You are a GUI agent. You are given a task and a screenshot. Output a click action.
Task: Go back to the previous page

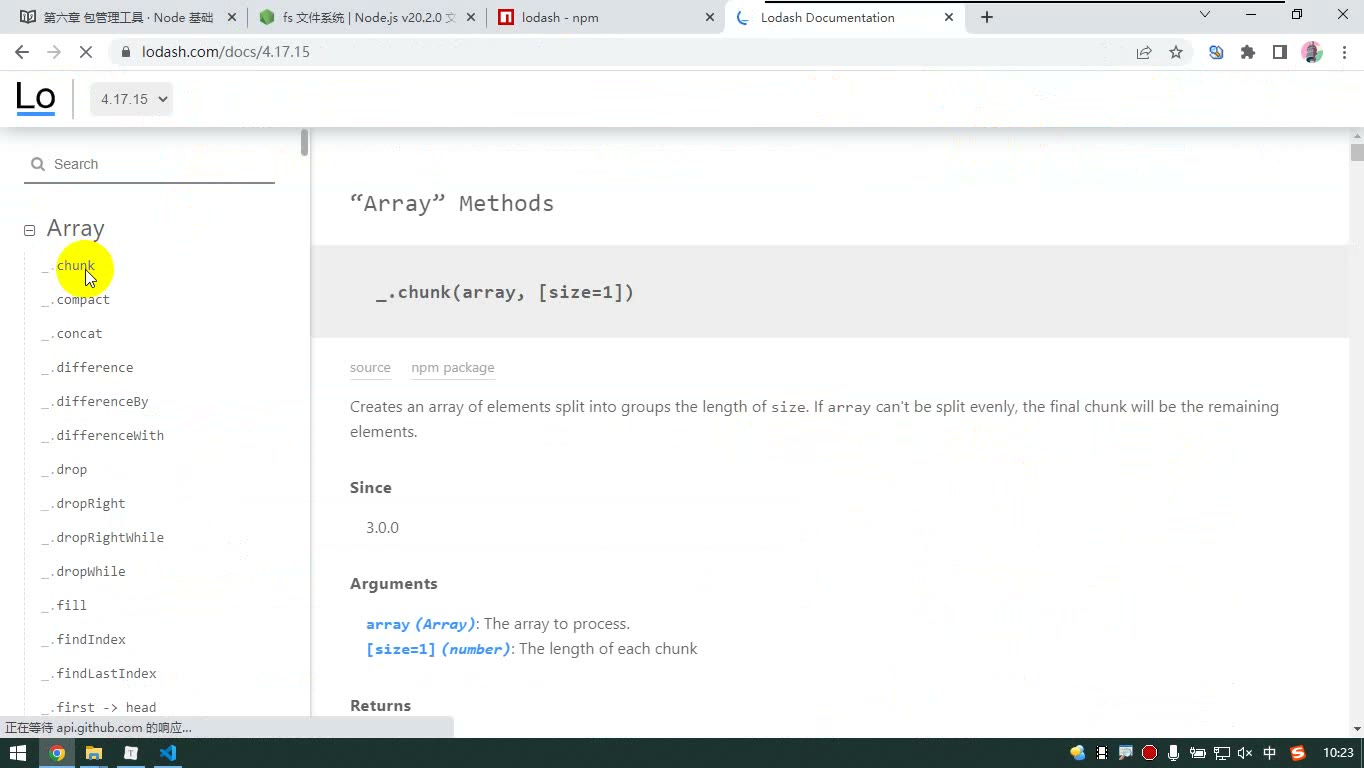22,52
